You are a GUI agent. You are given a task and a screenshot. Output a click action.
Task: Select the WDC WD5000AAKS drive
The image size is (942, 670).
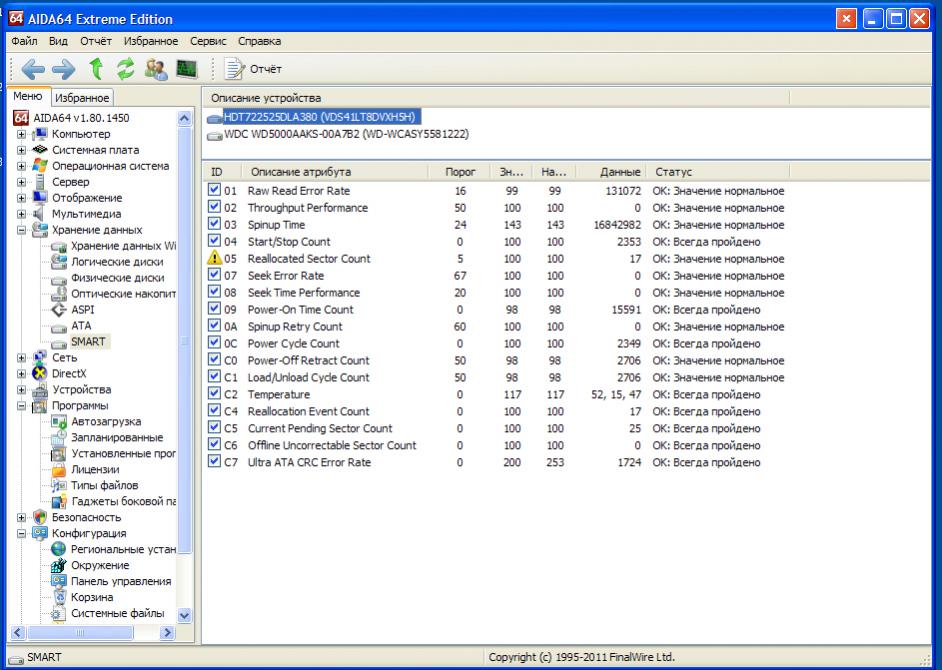(346, 134)
